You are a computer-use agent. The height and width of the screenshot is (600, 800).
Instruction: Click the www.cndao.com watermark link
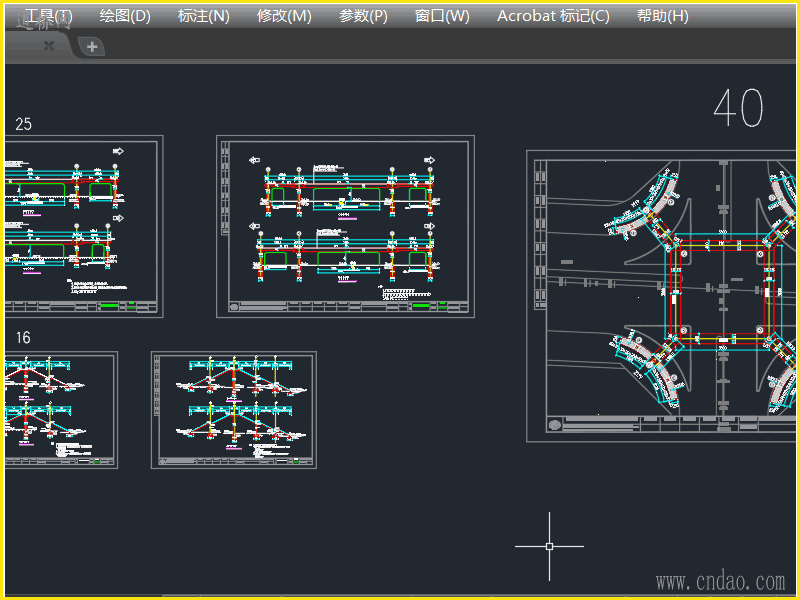tap(720, 581)
